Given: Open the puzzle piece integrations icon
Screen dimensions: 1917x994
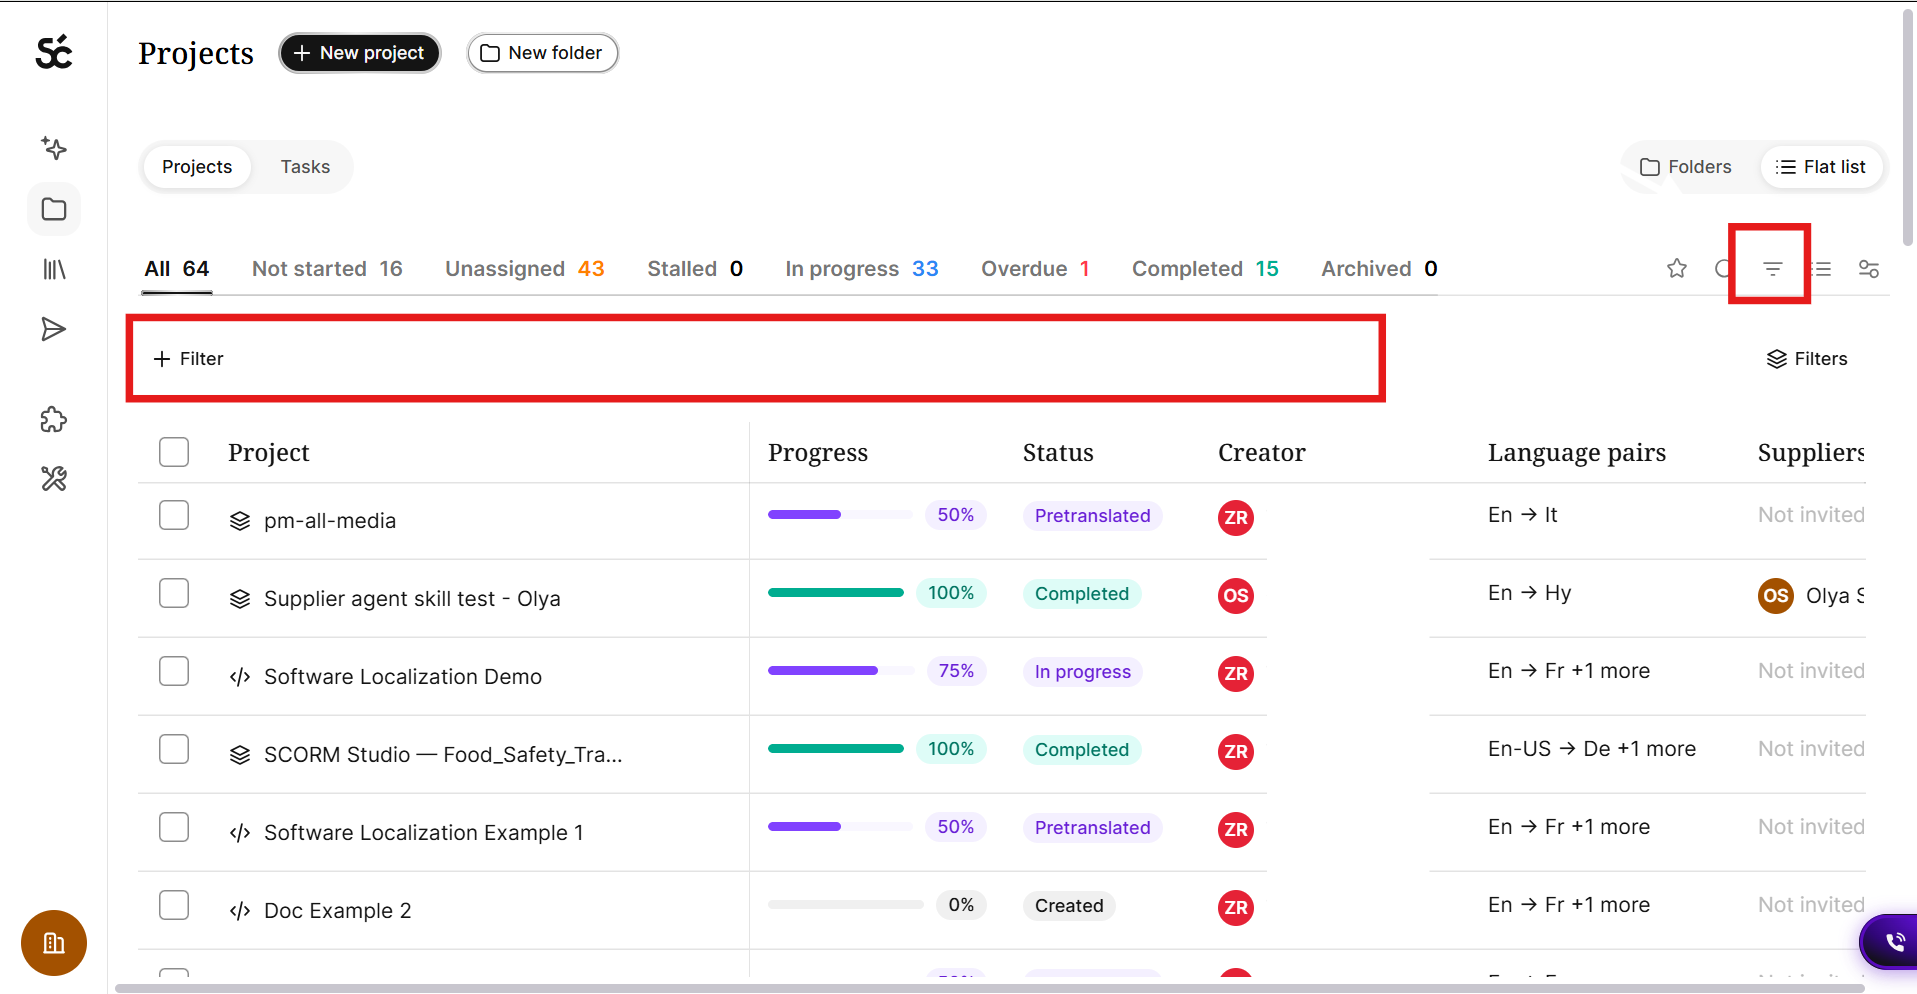Looking at the screenshot, I should pyautogui.click(x=54, y=419).
